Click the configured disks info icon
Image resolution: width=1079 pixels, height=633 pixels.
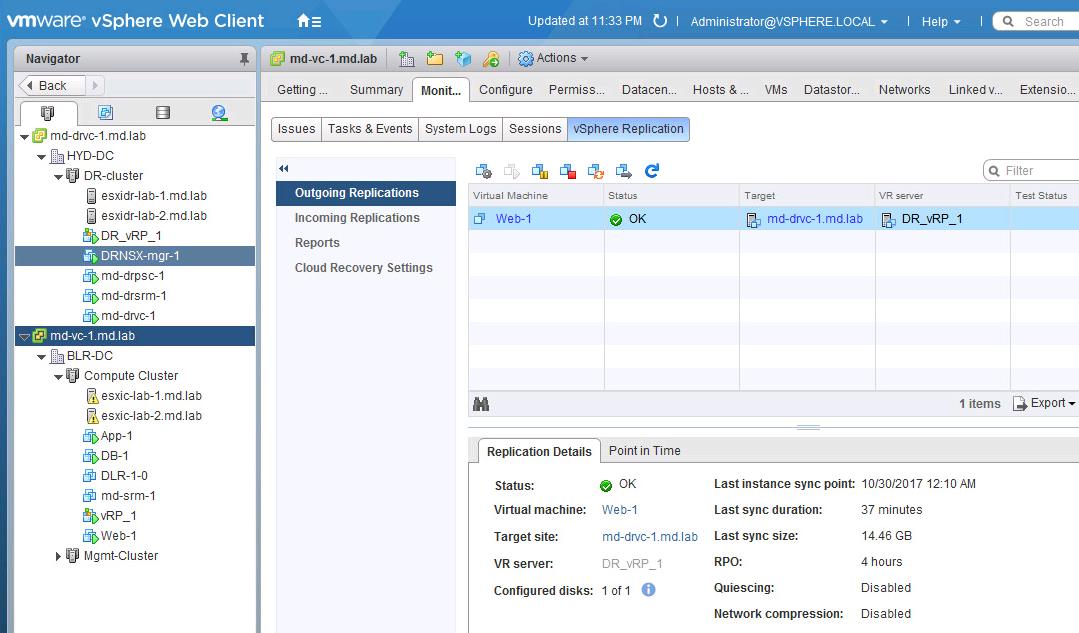coord(648,590)
